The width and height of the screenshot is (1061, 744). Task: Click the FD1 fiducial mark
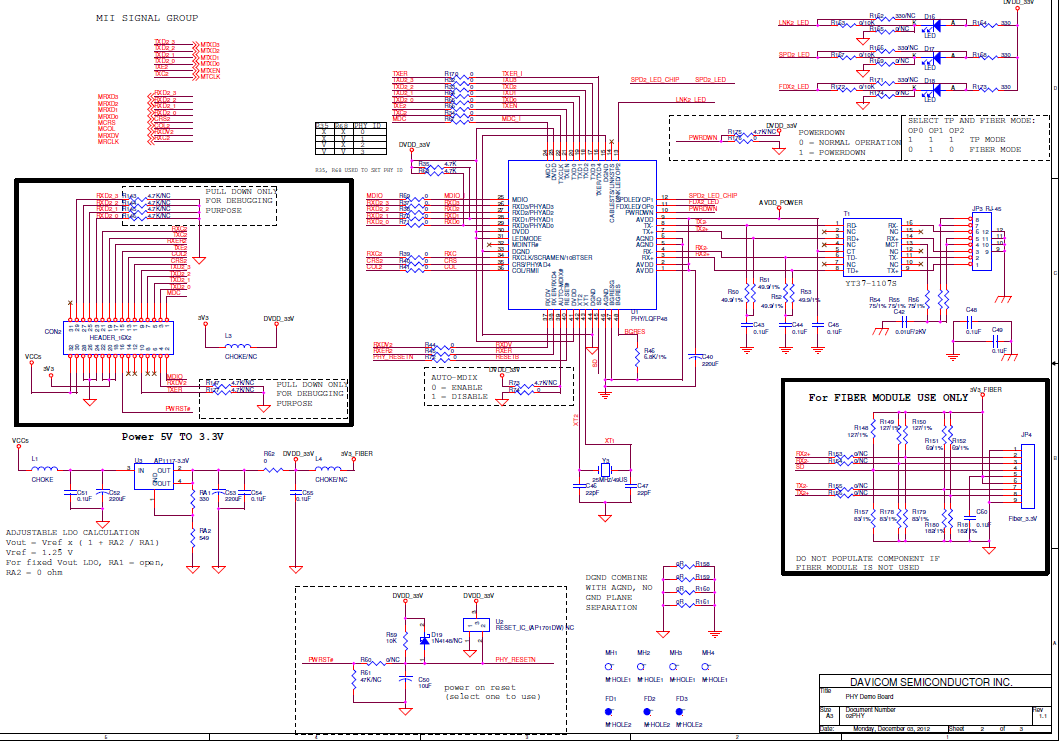coord(609,712)
